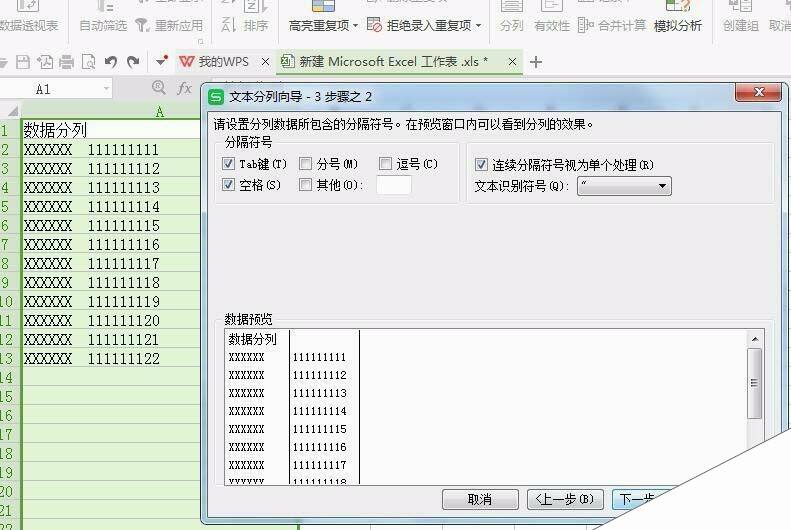Image resolution: width=791 pixels, height=530 pixels.
Task: Click the Export to PDF icon
Action: click(x=45, y=62)
